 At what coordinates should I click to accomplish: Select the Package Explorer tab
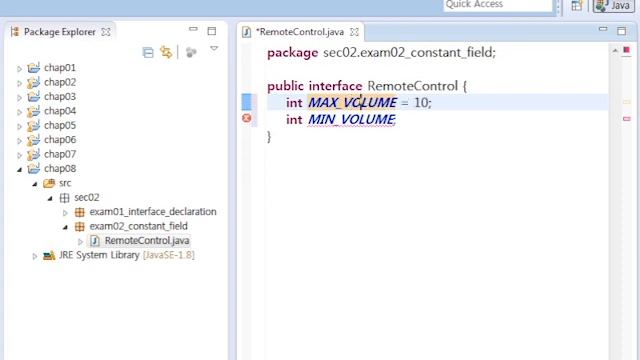point(60,32)
